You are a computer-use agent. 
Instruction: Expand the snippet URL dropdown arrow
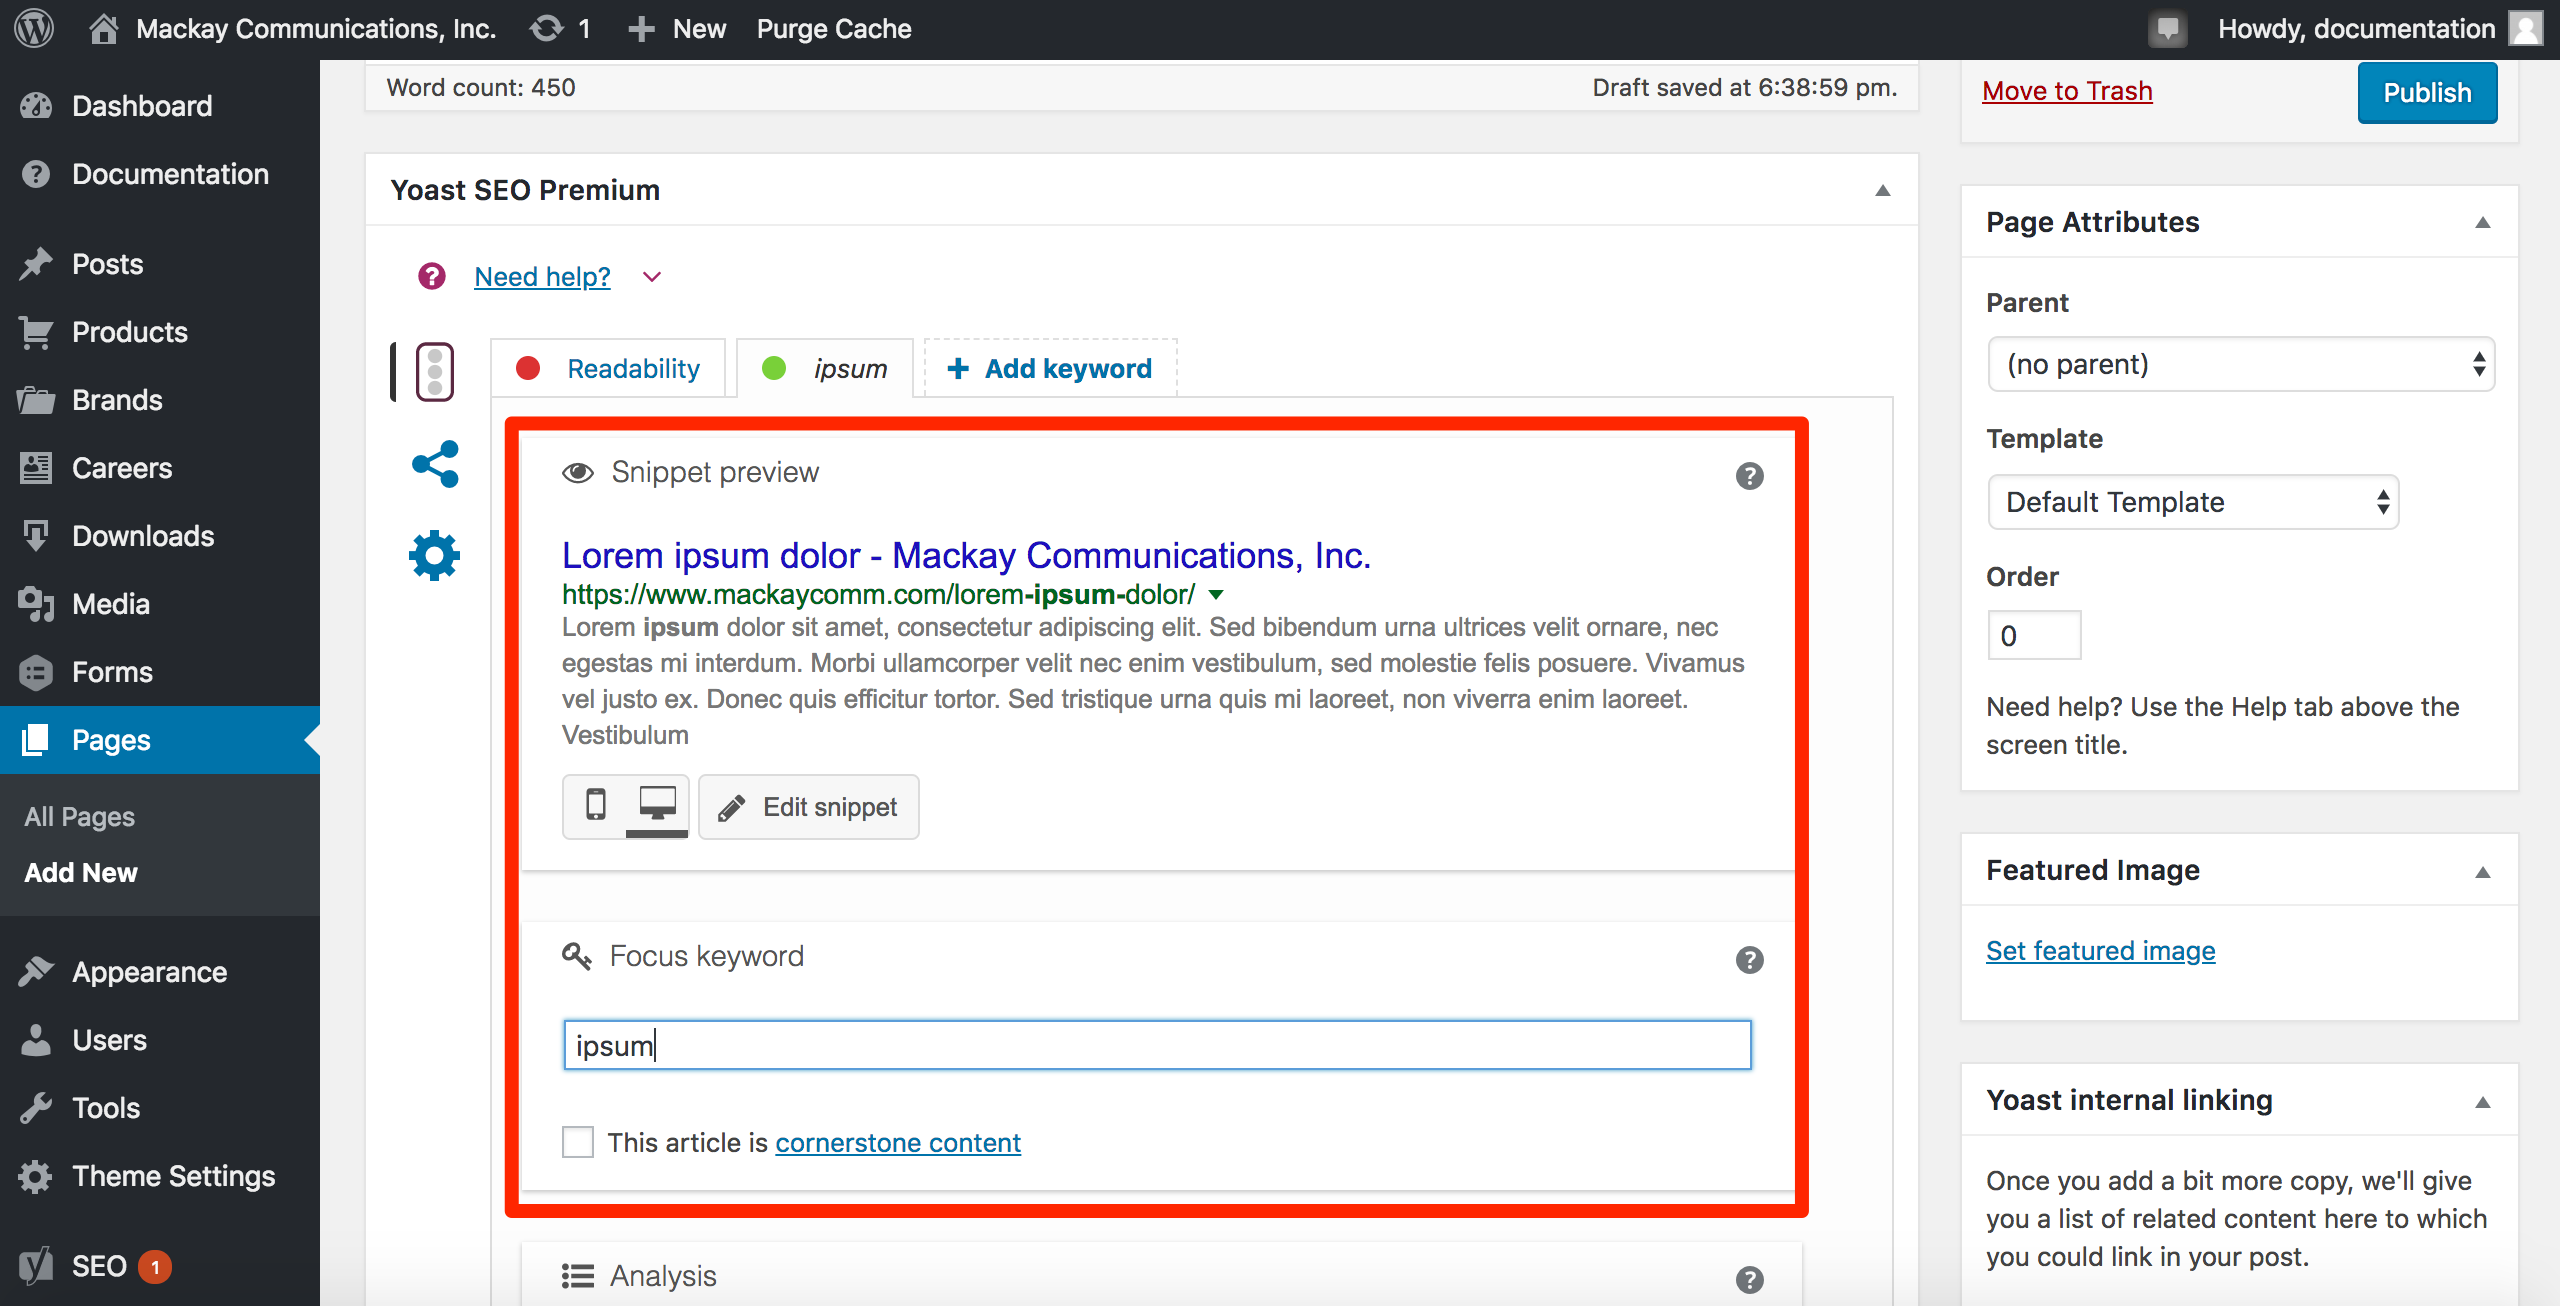click(1216, 595)
